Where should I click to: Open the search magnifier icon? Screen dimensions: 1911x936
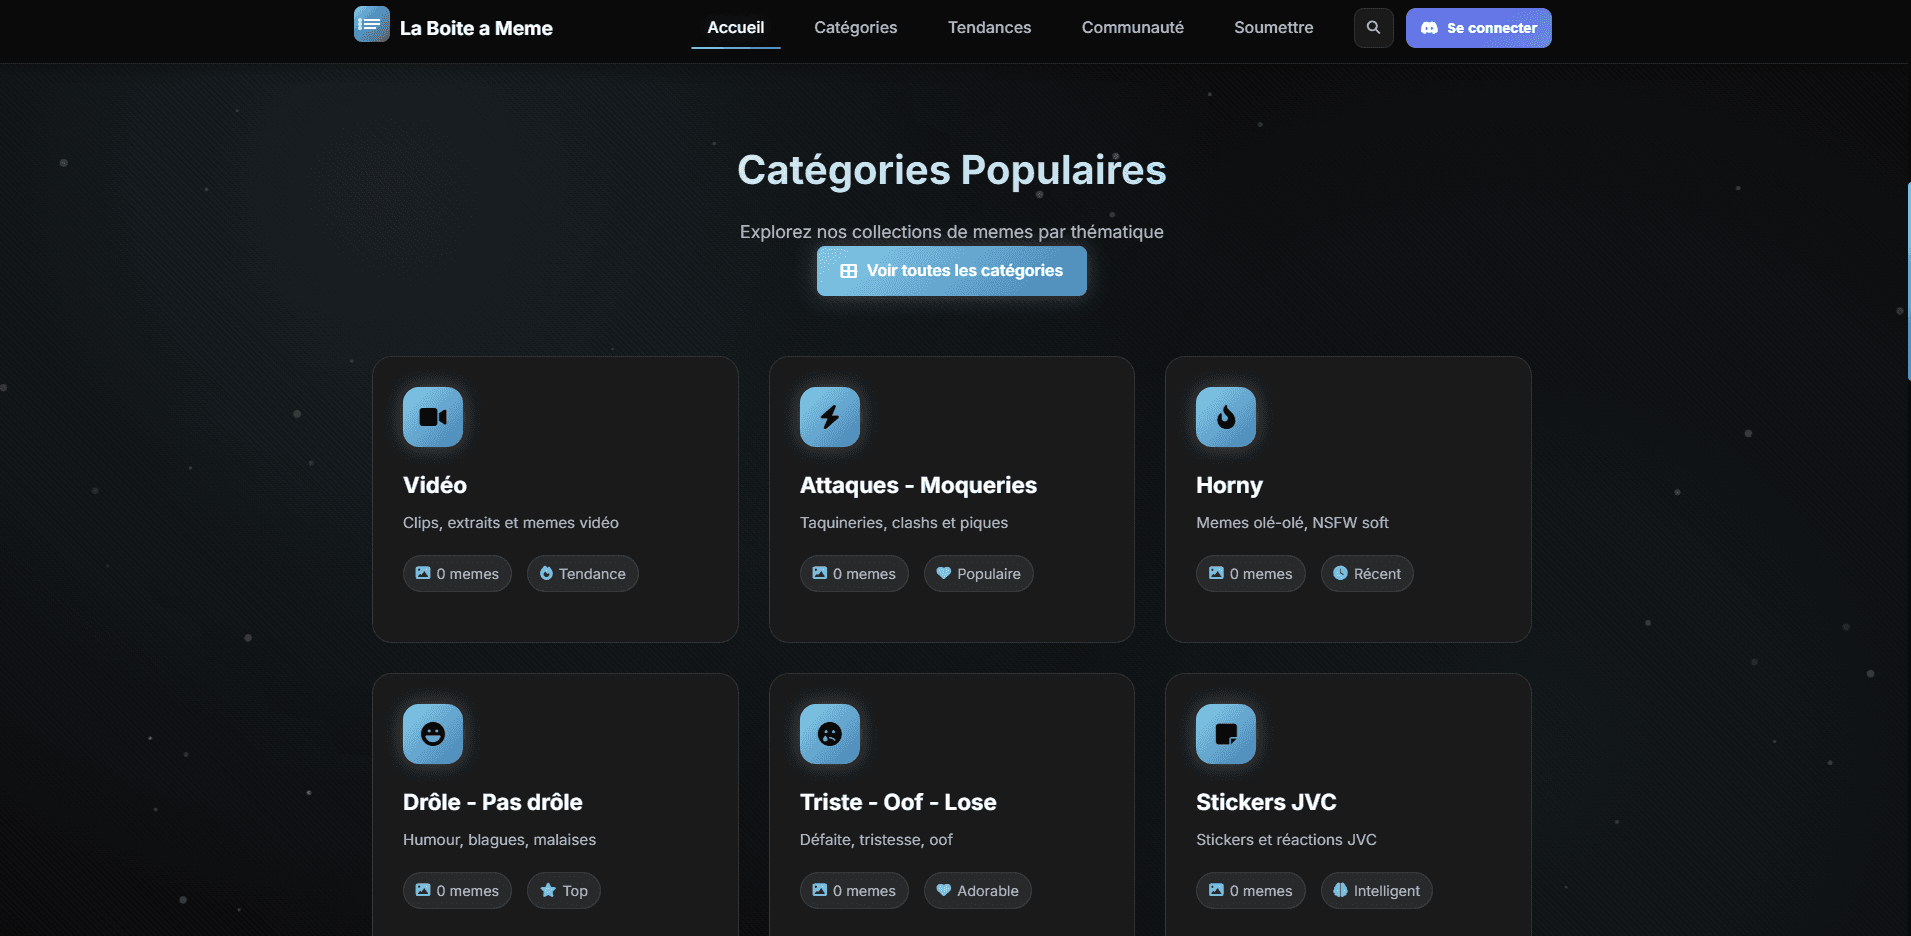(x=1373, y=28)
